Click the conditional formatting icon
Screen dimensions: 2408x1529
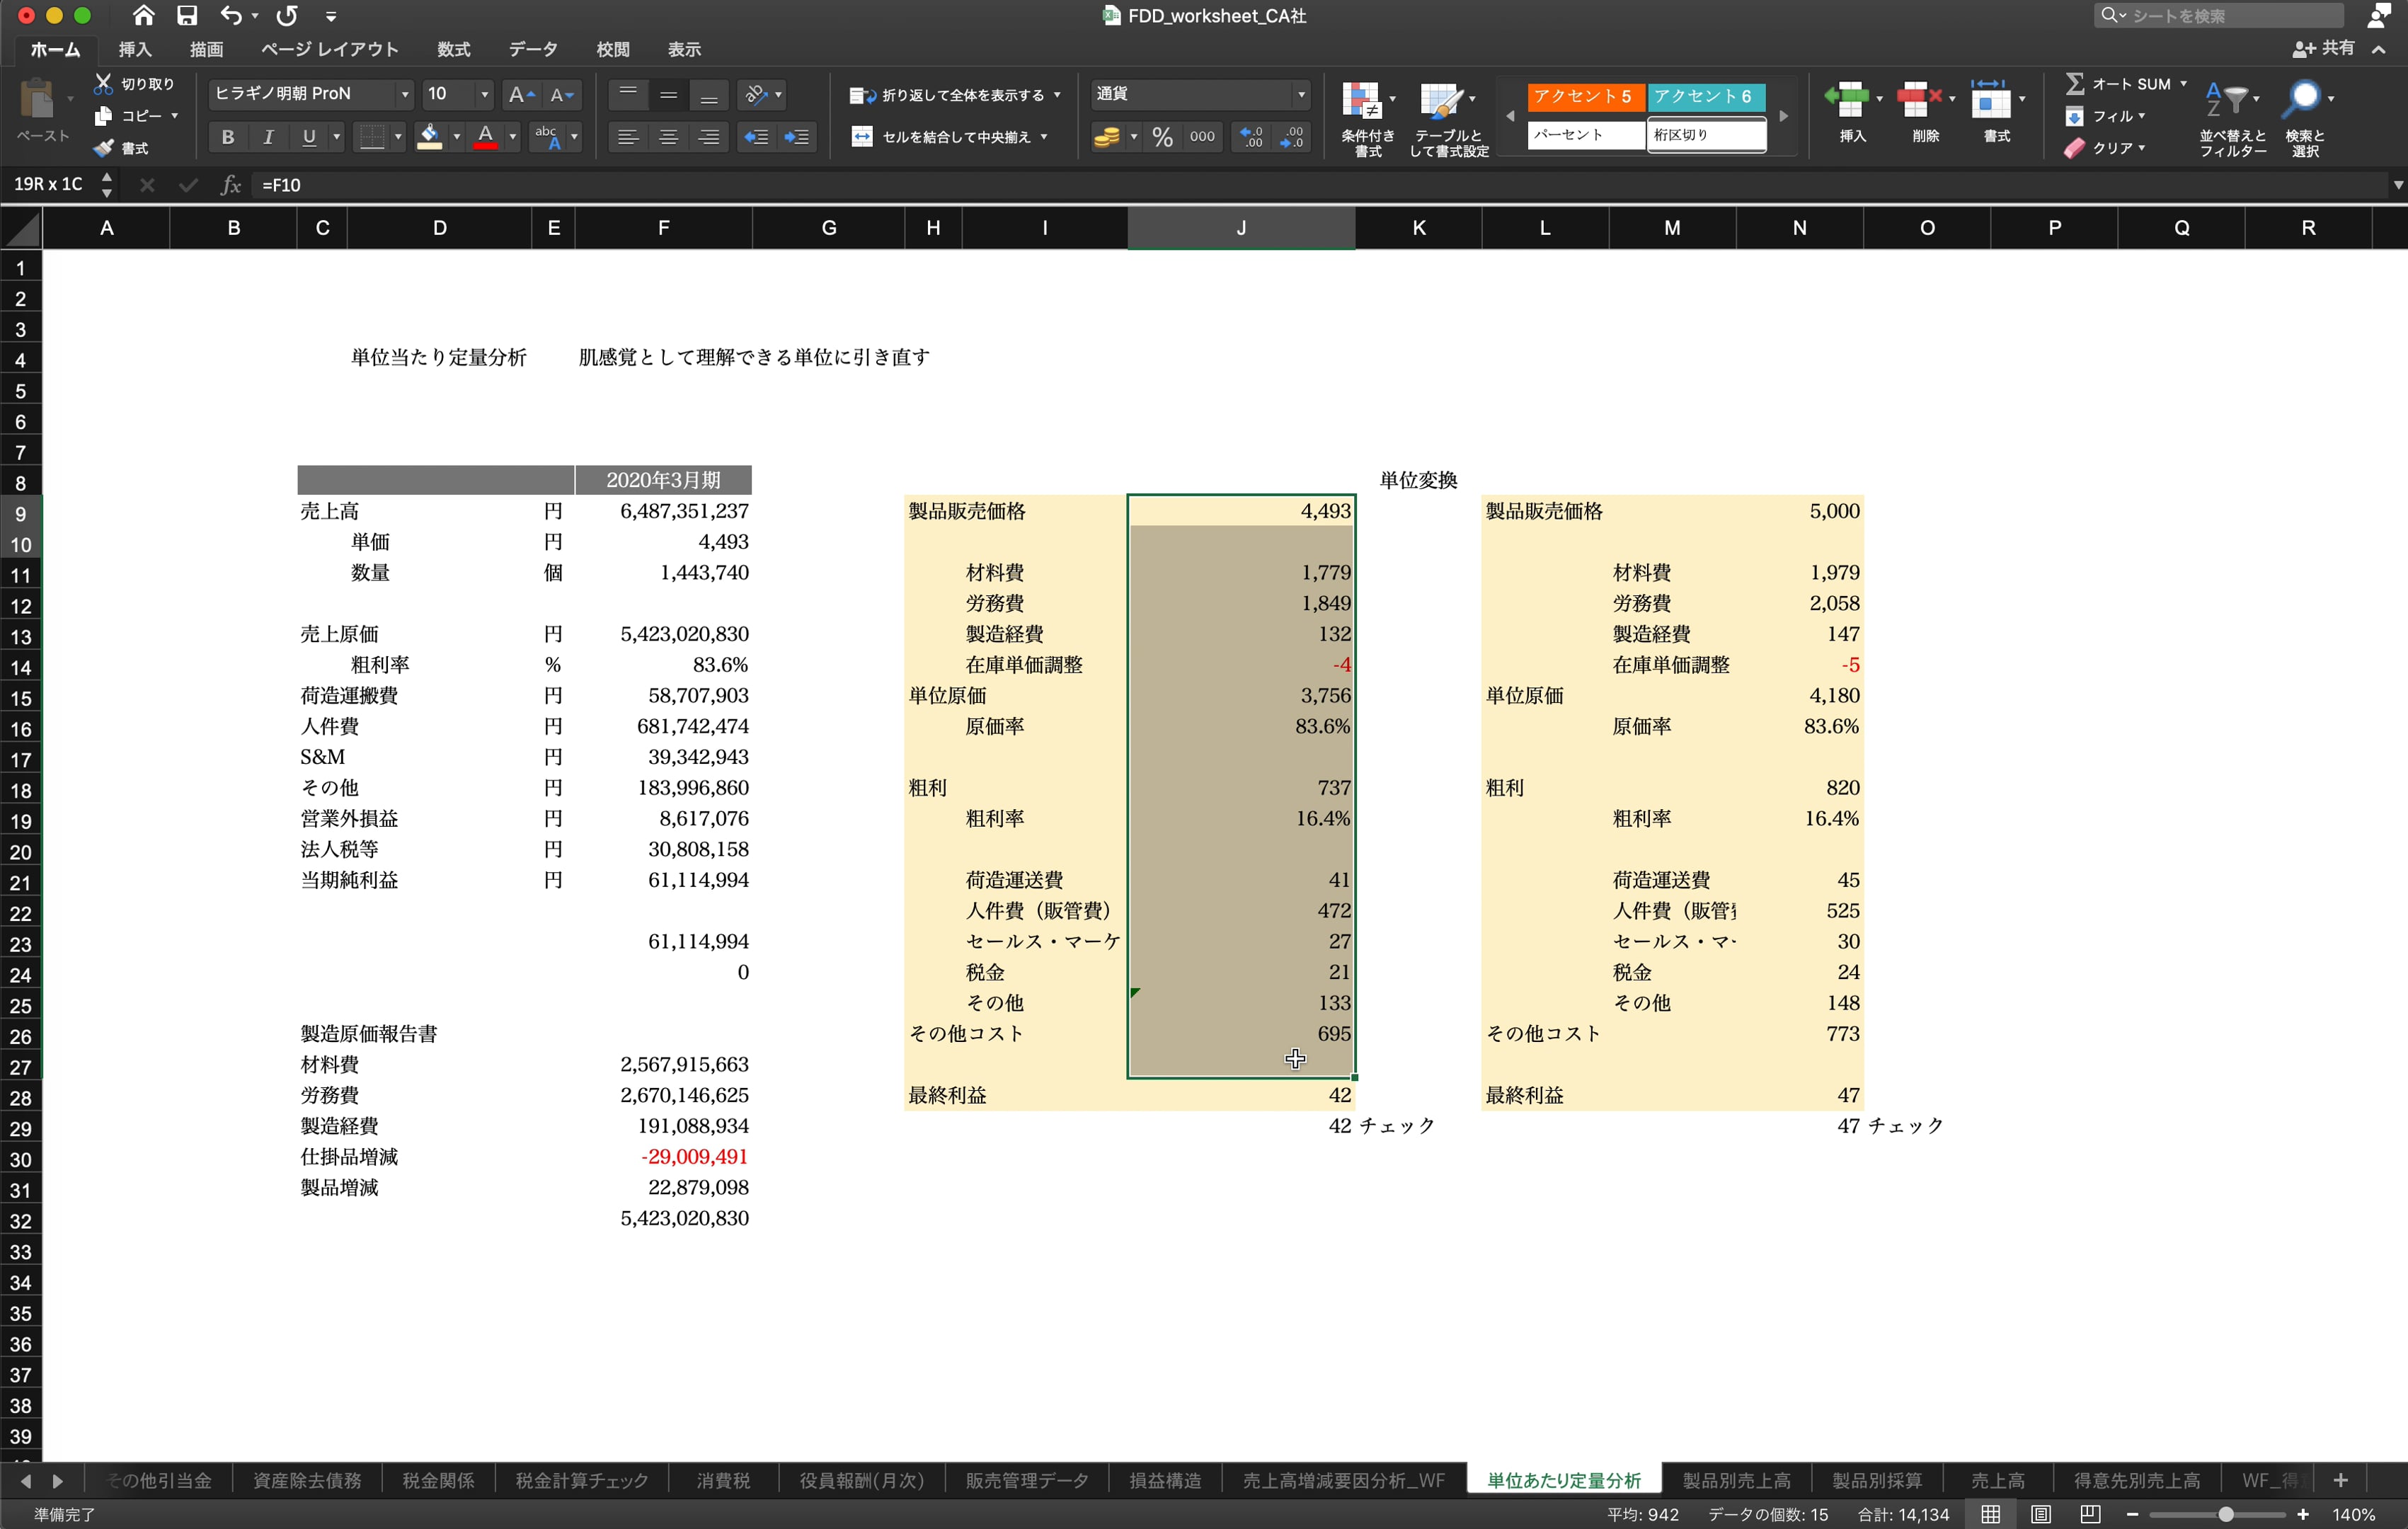(x=1362, y=101)
